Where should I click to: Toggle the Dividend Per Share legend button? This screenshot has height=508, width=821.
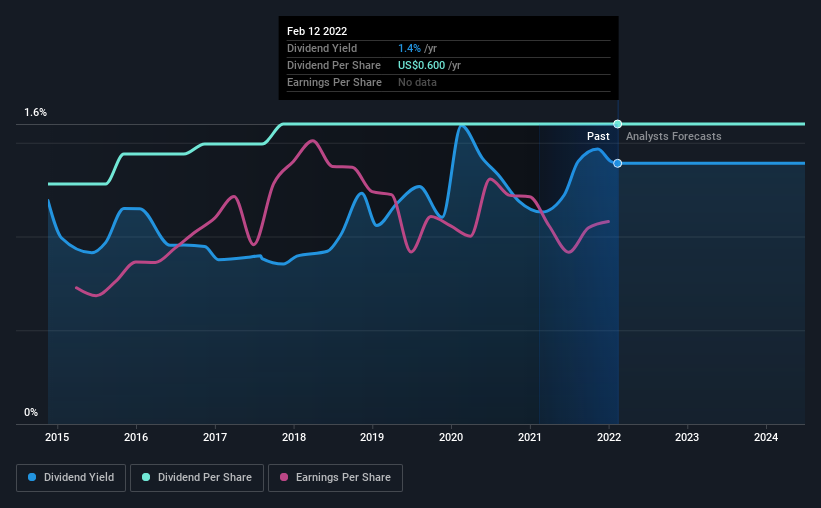[197, 478]
